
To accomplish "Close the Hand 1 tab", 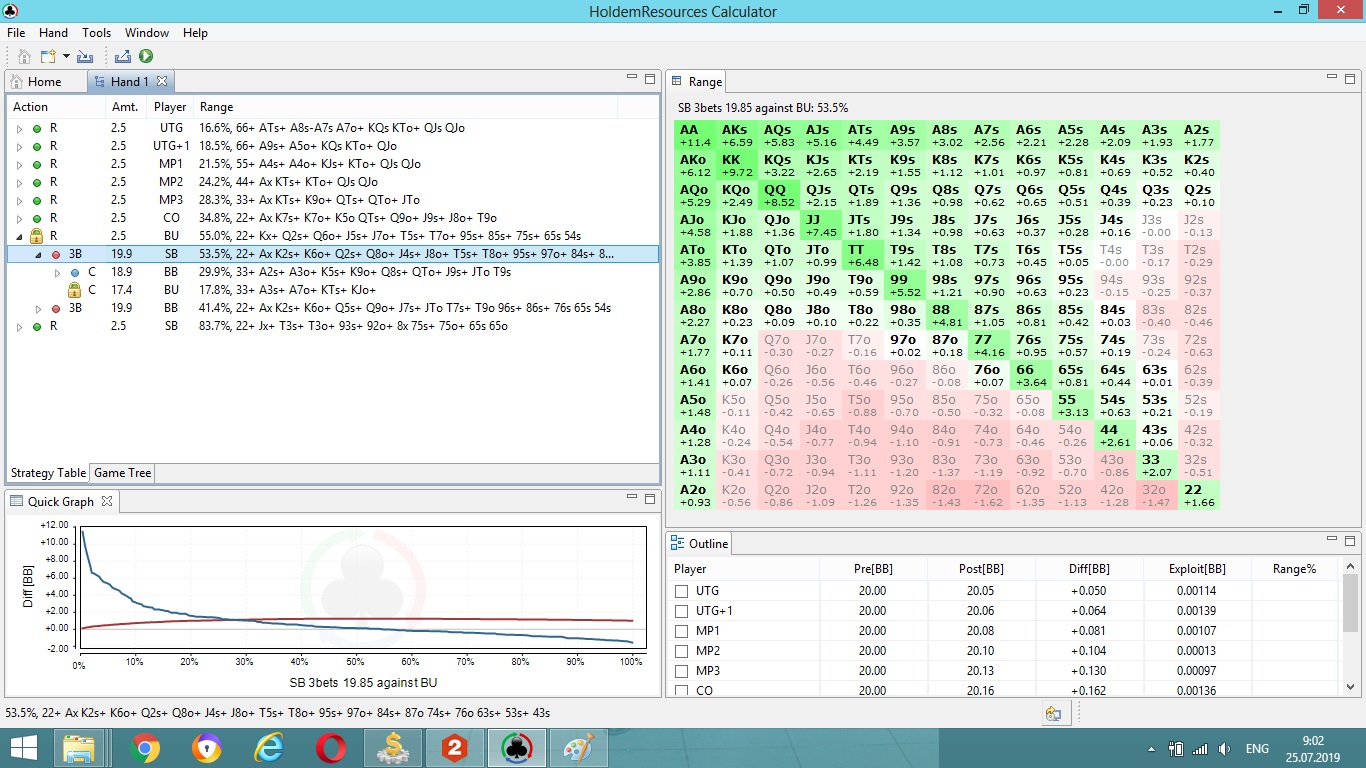I will (x=162, y=81).
